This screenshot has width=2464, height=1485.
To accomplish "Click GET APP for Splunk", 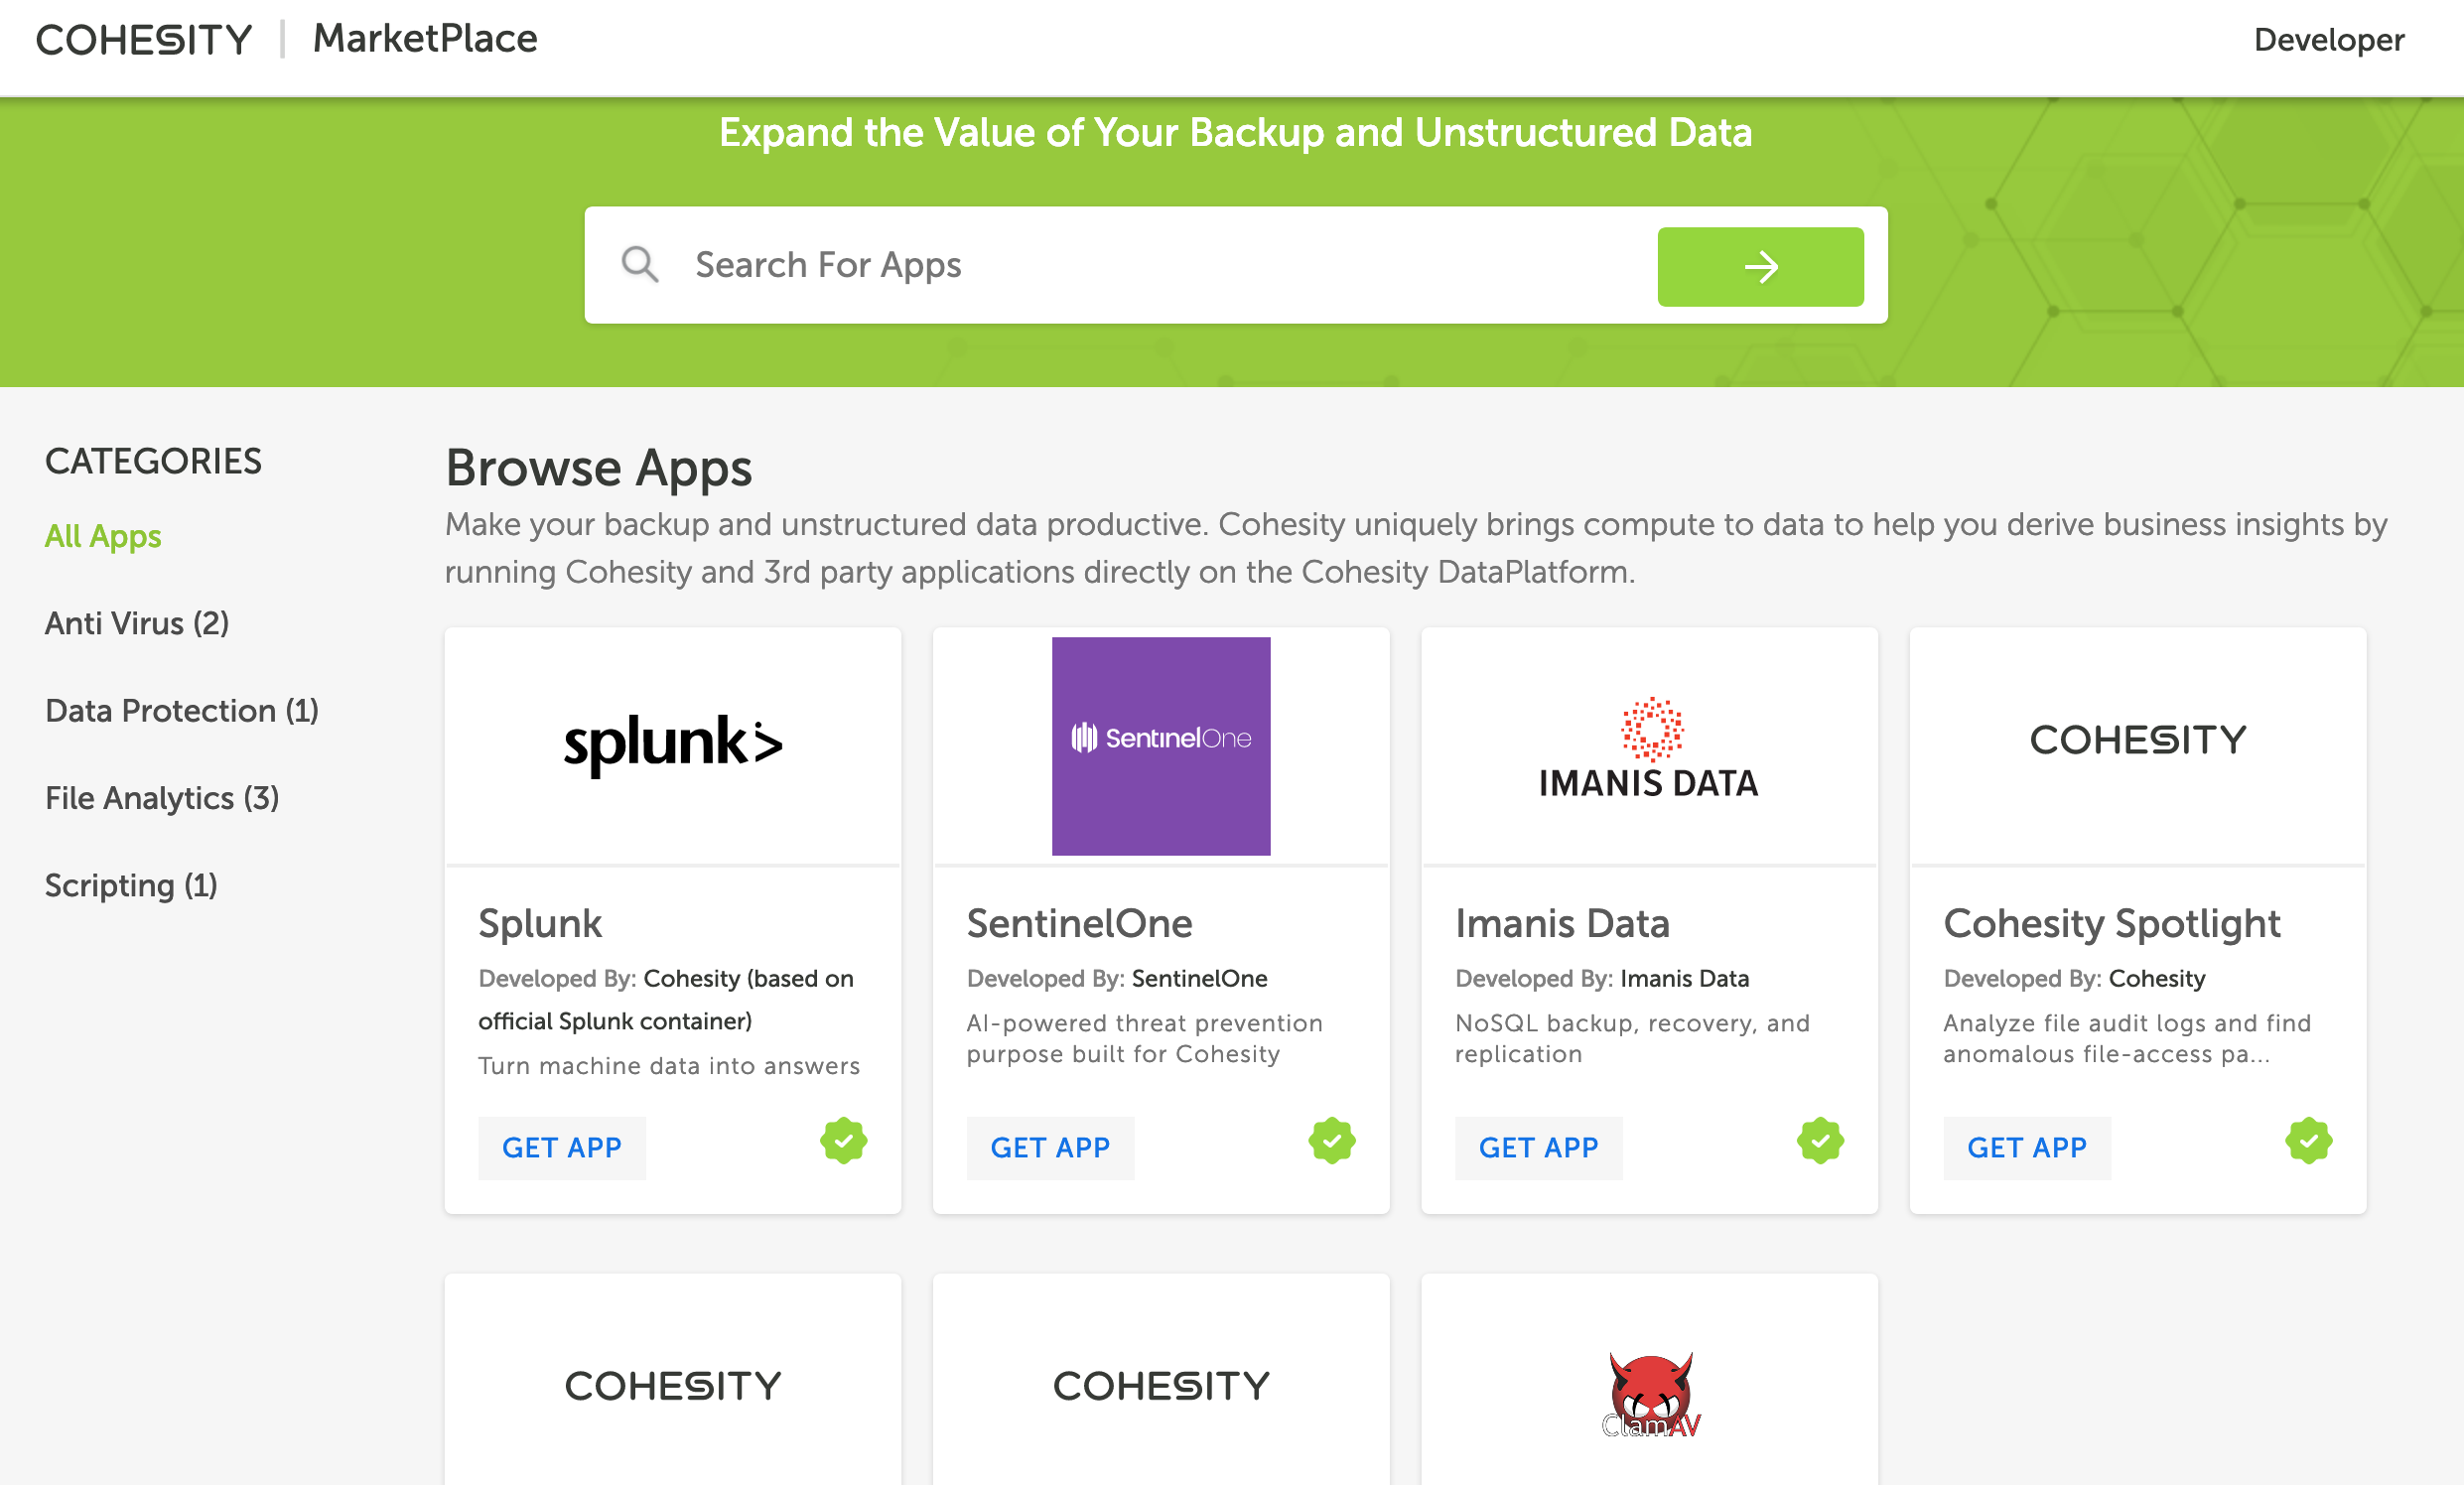I will pyautogui.click(x=562, y=1147).
